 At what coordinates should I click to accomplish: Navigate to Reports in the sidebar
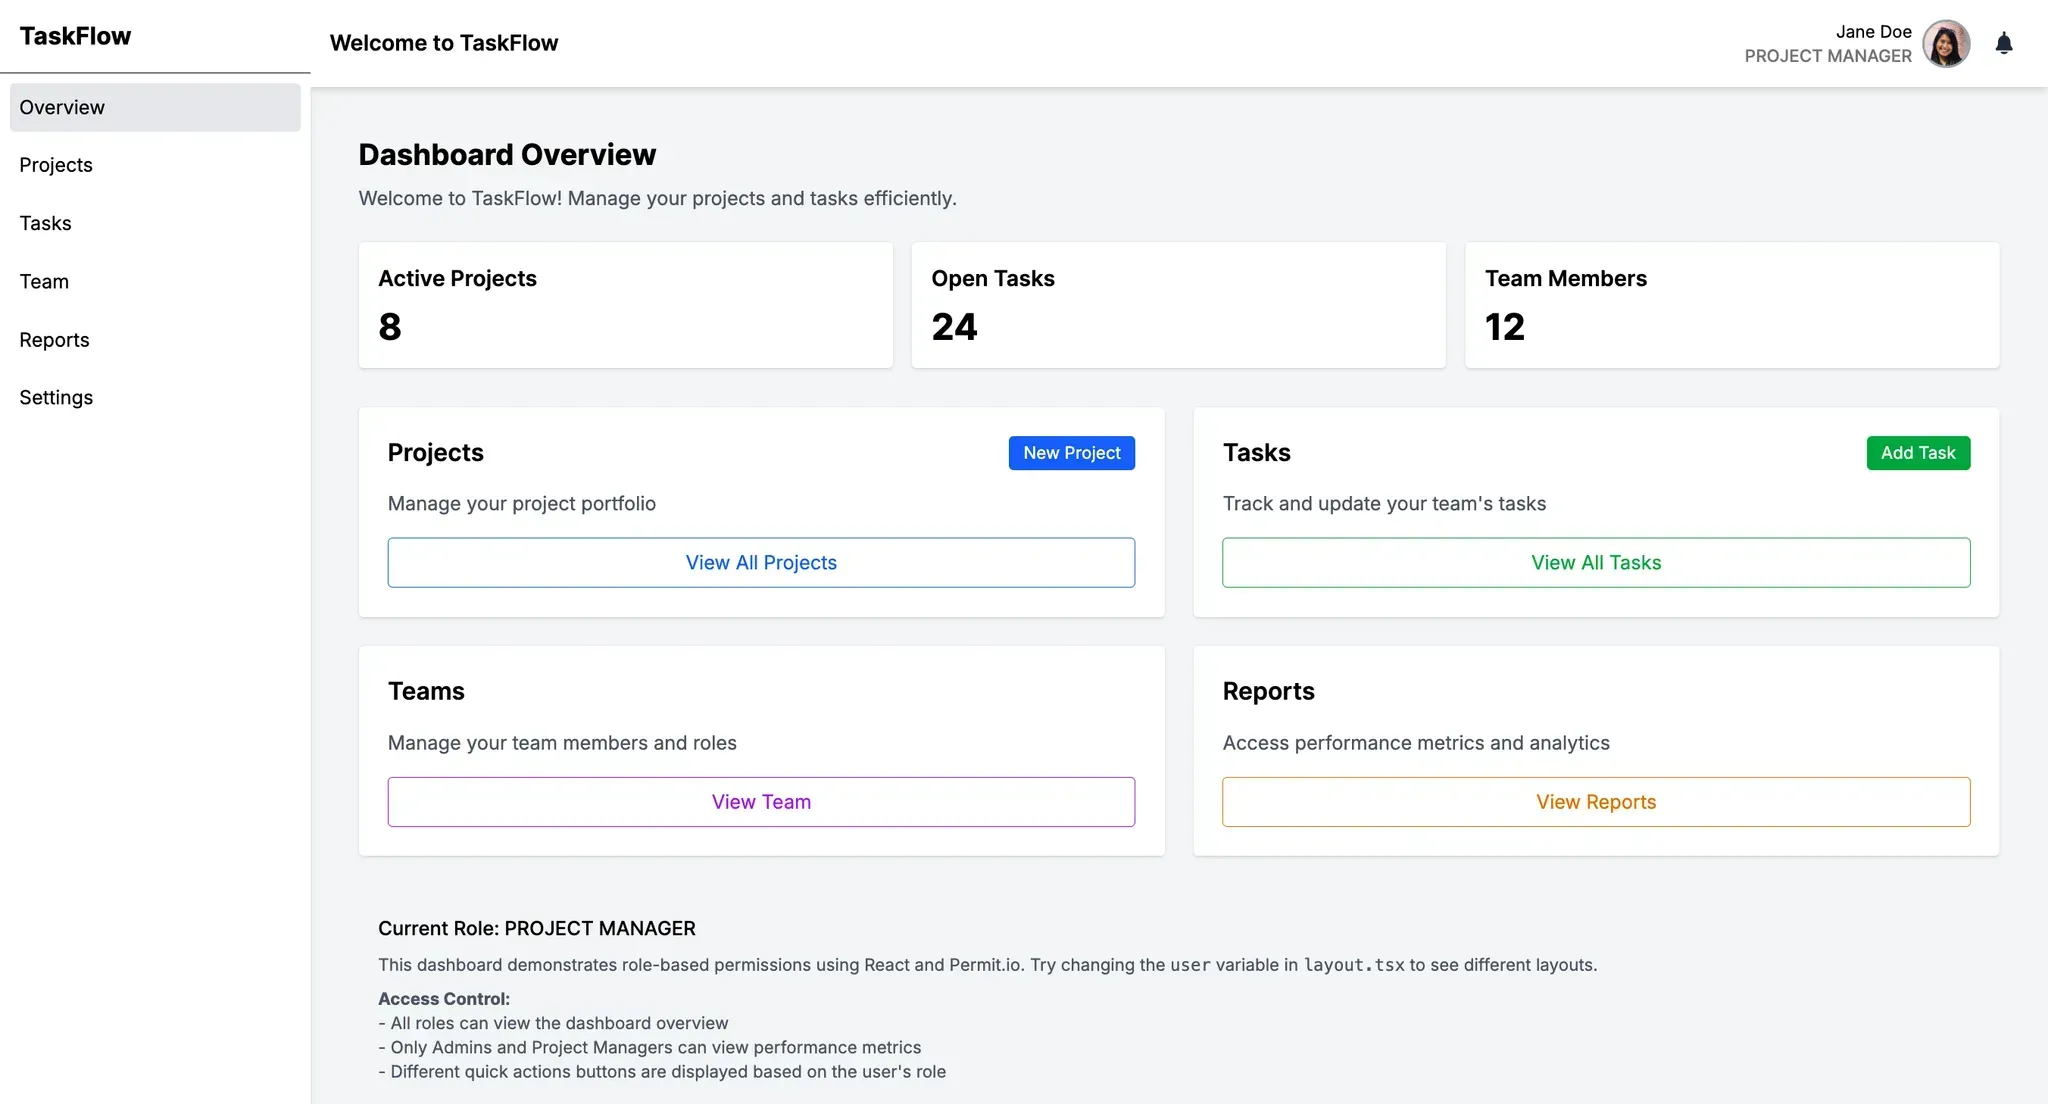(x=54, y=340)
